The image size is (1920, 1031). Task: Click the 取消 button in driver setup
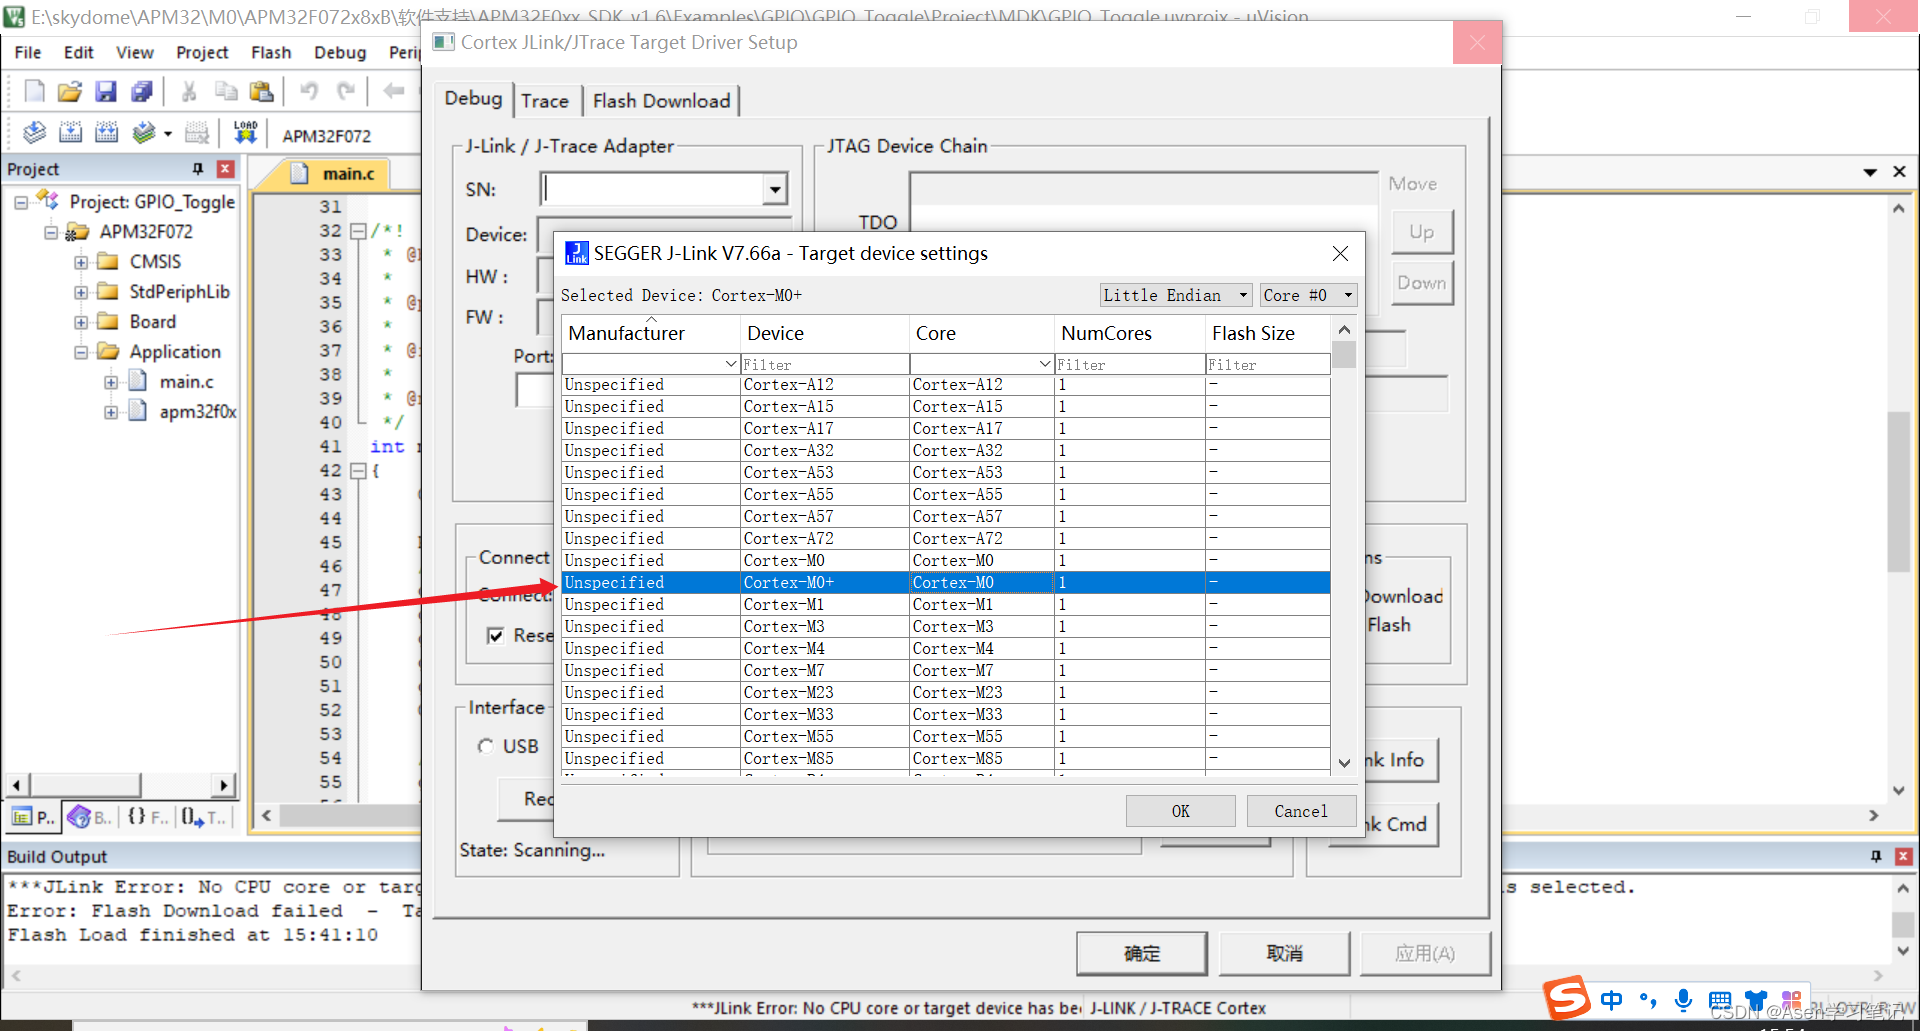1284,953
